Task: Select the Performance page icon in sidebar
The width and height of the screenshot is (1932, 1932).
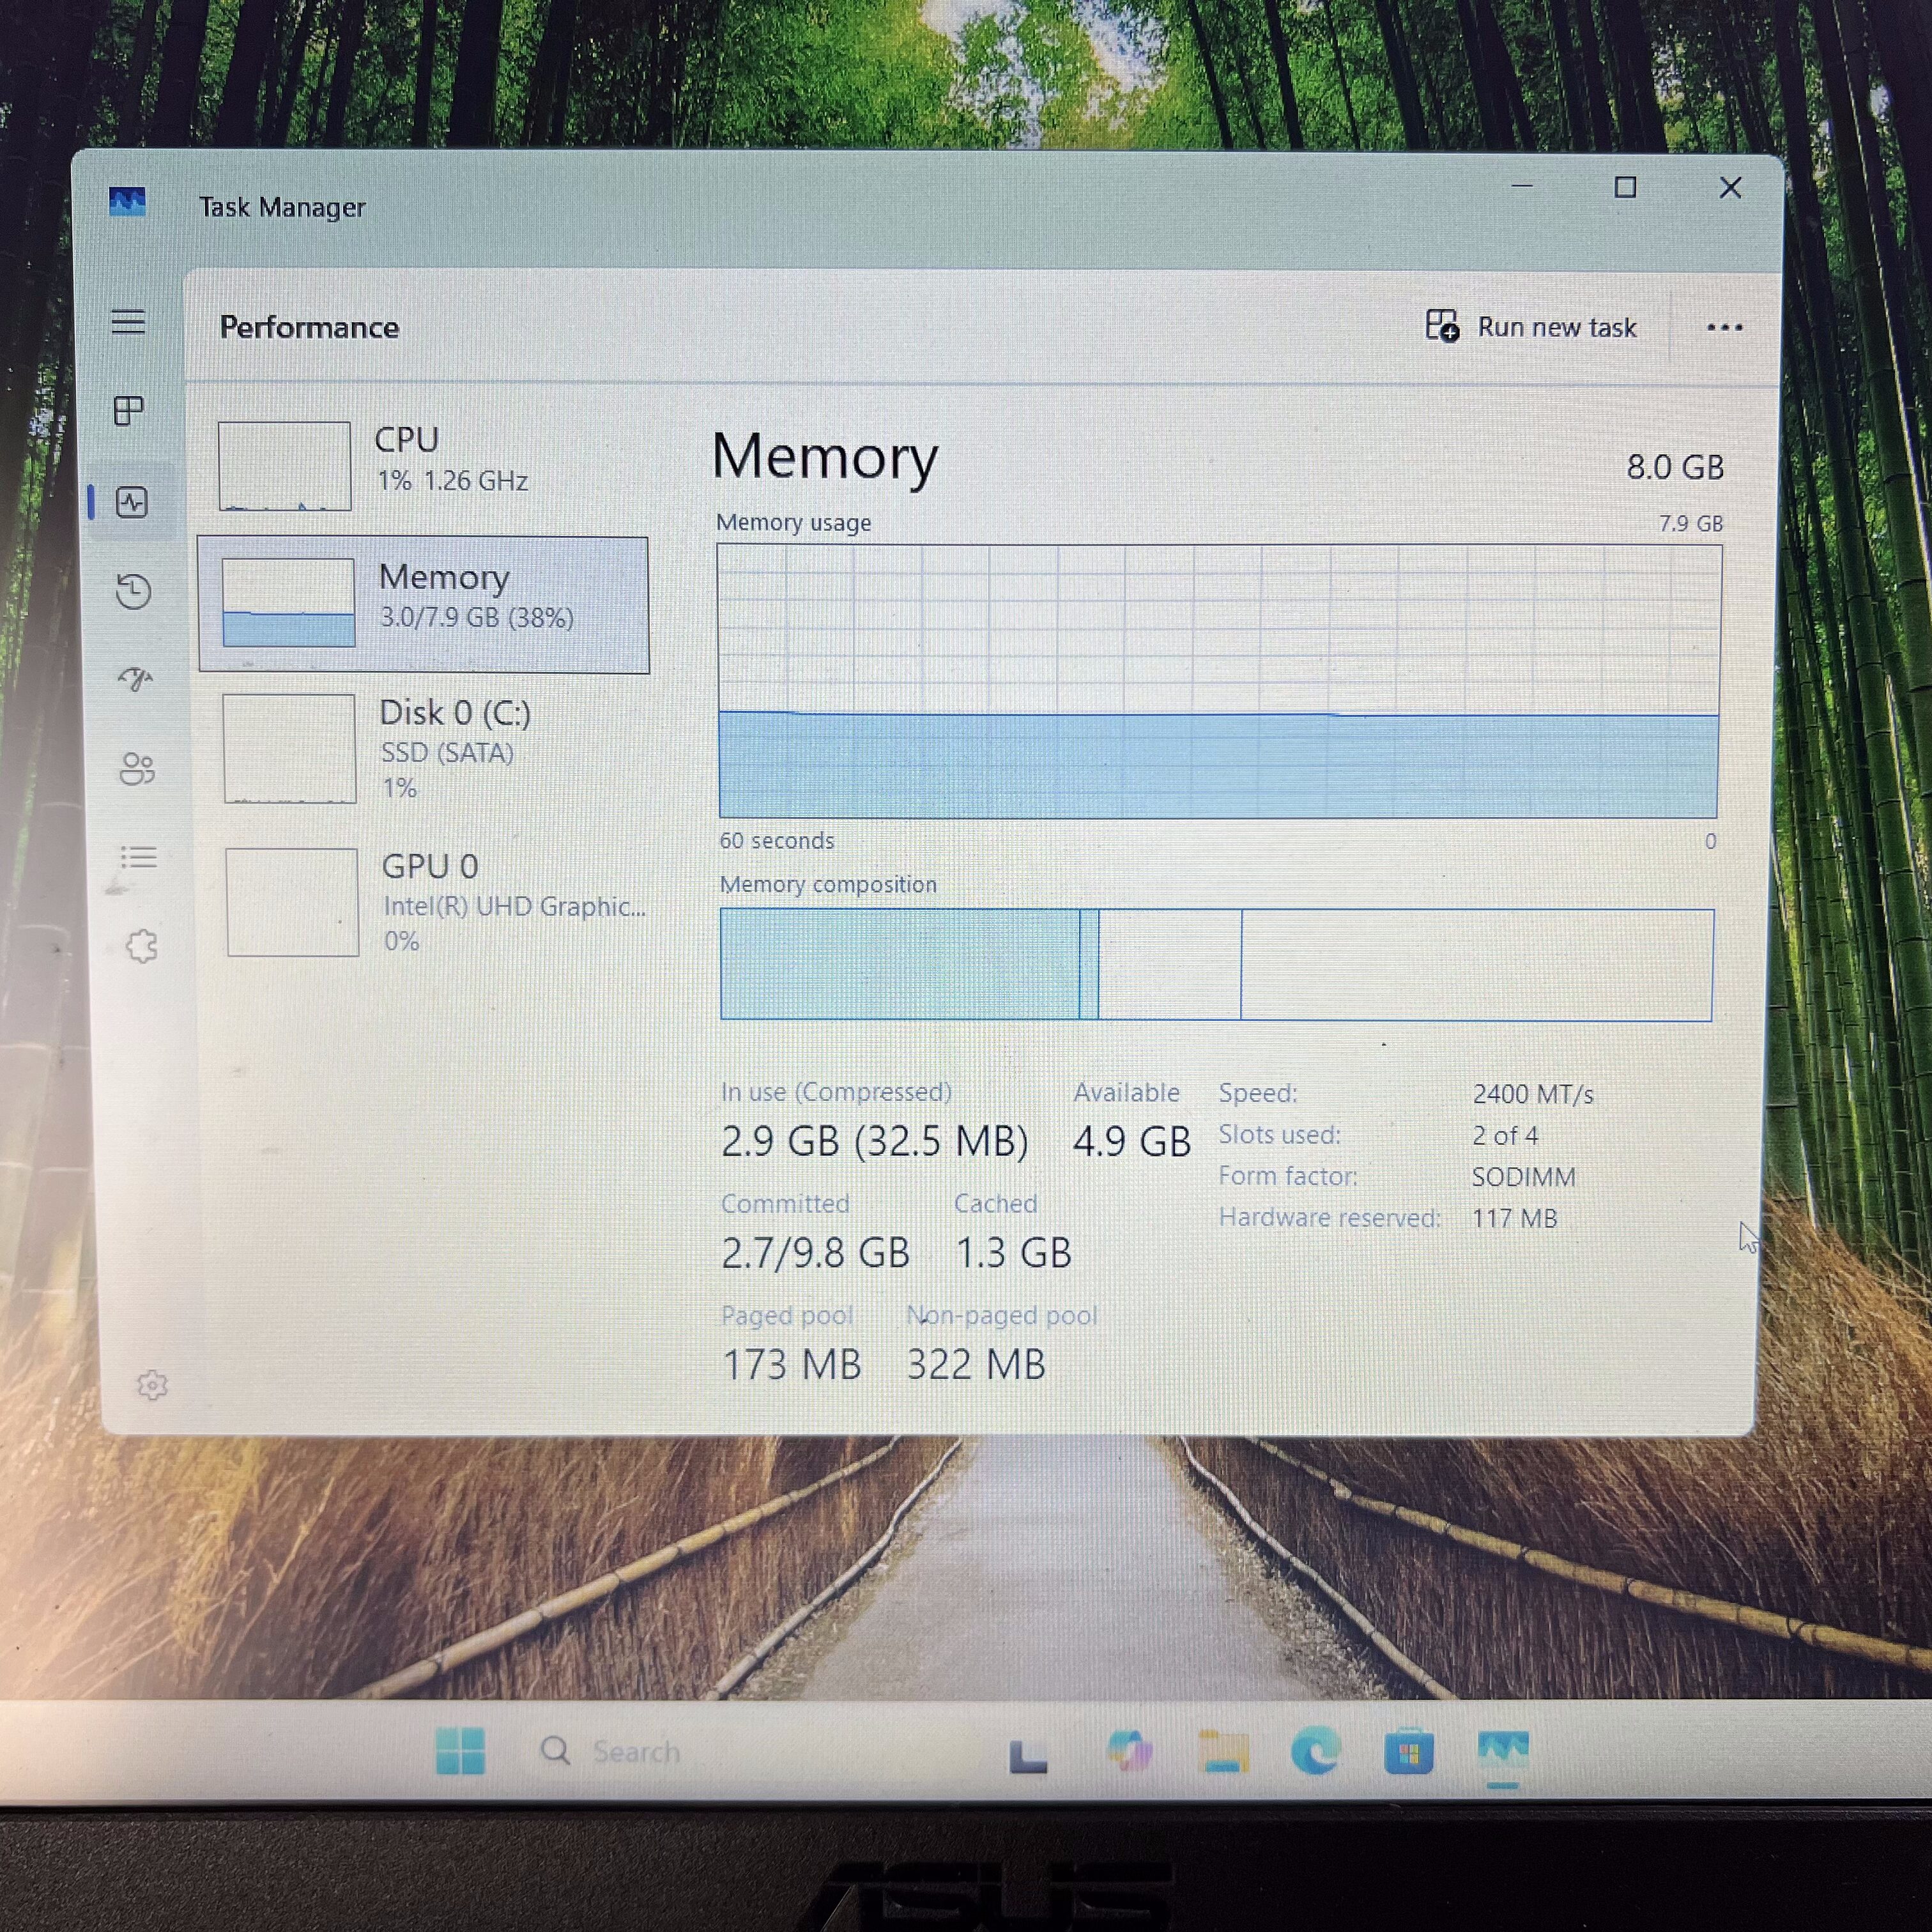Action: pyautogui.click(x=132, y=502)
